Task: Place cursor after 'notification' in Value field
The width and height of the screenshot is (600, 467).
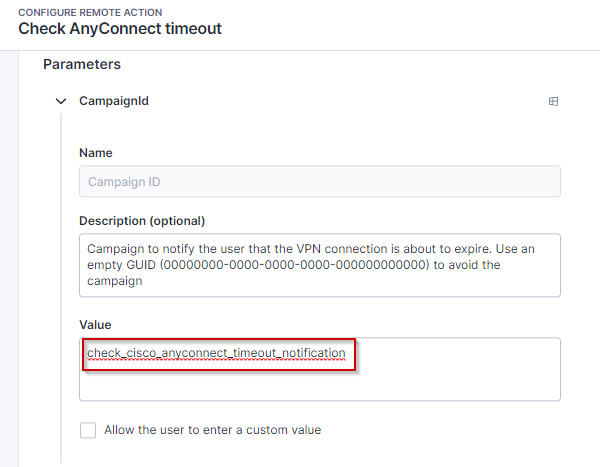Action: [346, 353]
